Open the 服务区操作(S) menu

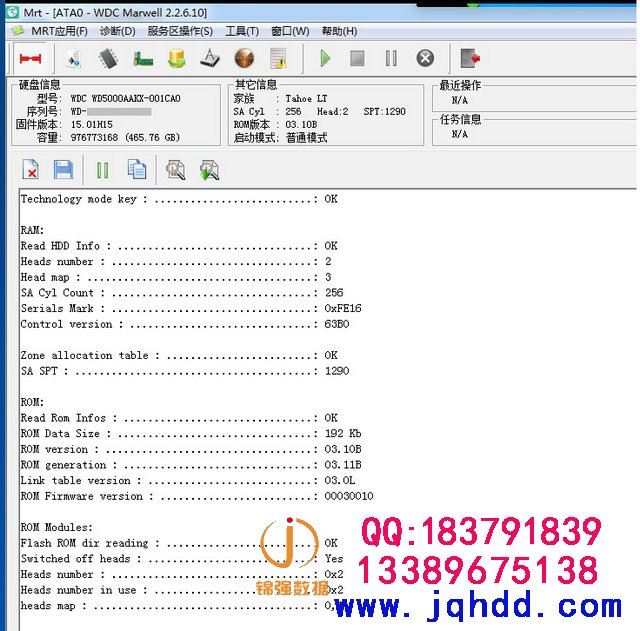click(180, 31)
